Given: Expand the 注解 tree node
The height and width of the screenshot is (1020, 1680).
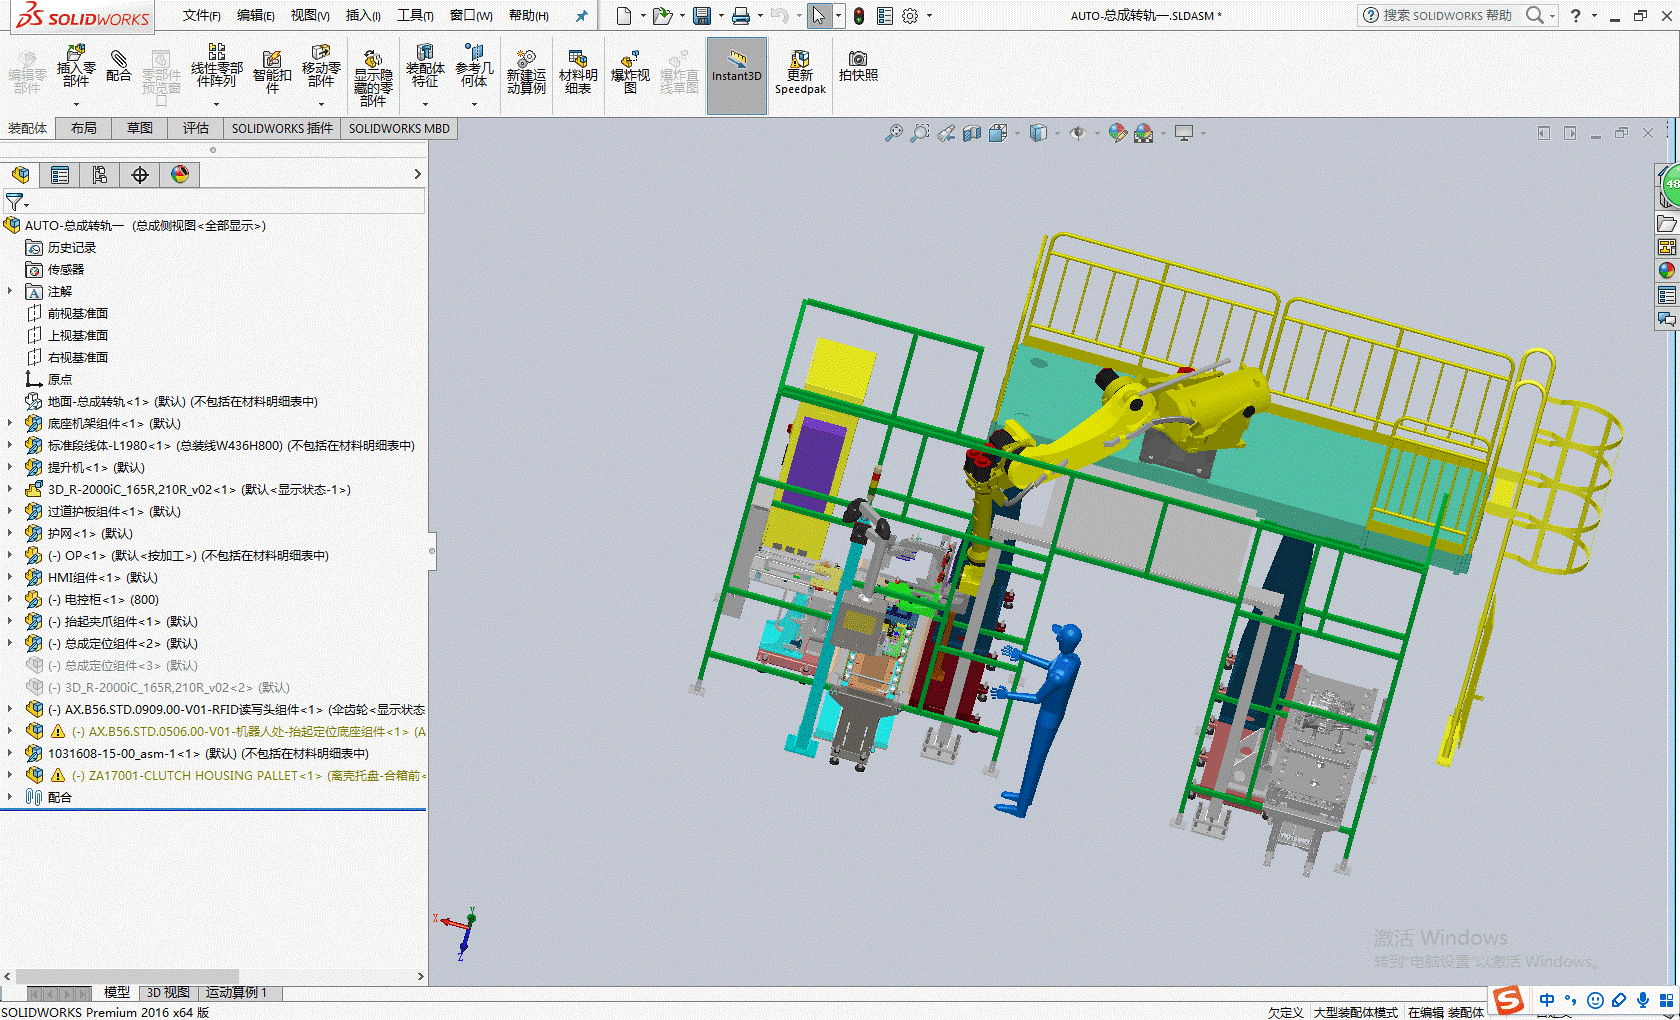Looking at the screenshot, I should (x=10, y=291).
